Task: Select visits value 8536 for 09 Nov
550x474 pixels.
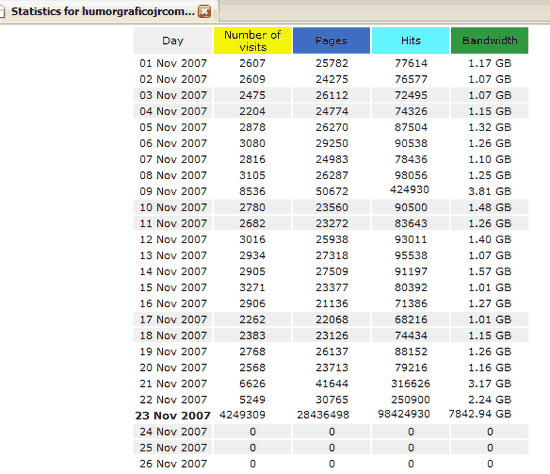Action: click(x=253, y=192)
